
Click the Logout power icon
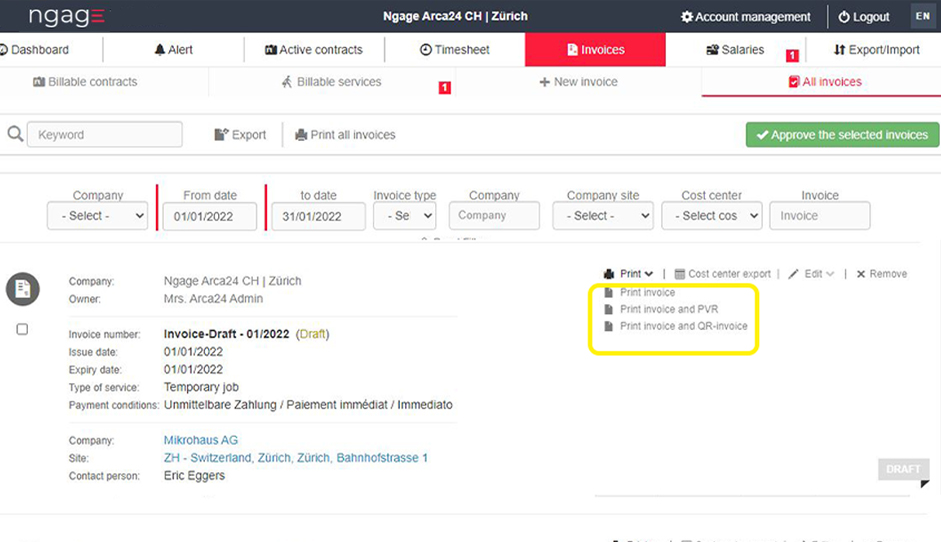(x=844, y=17)
